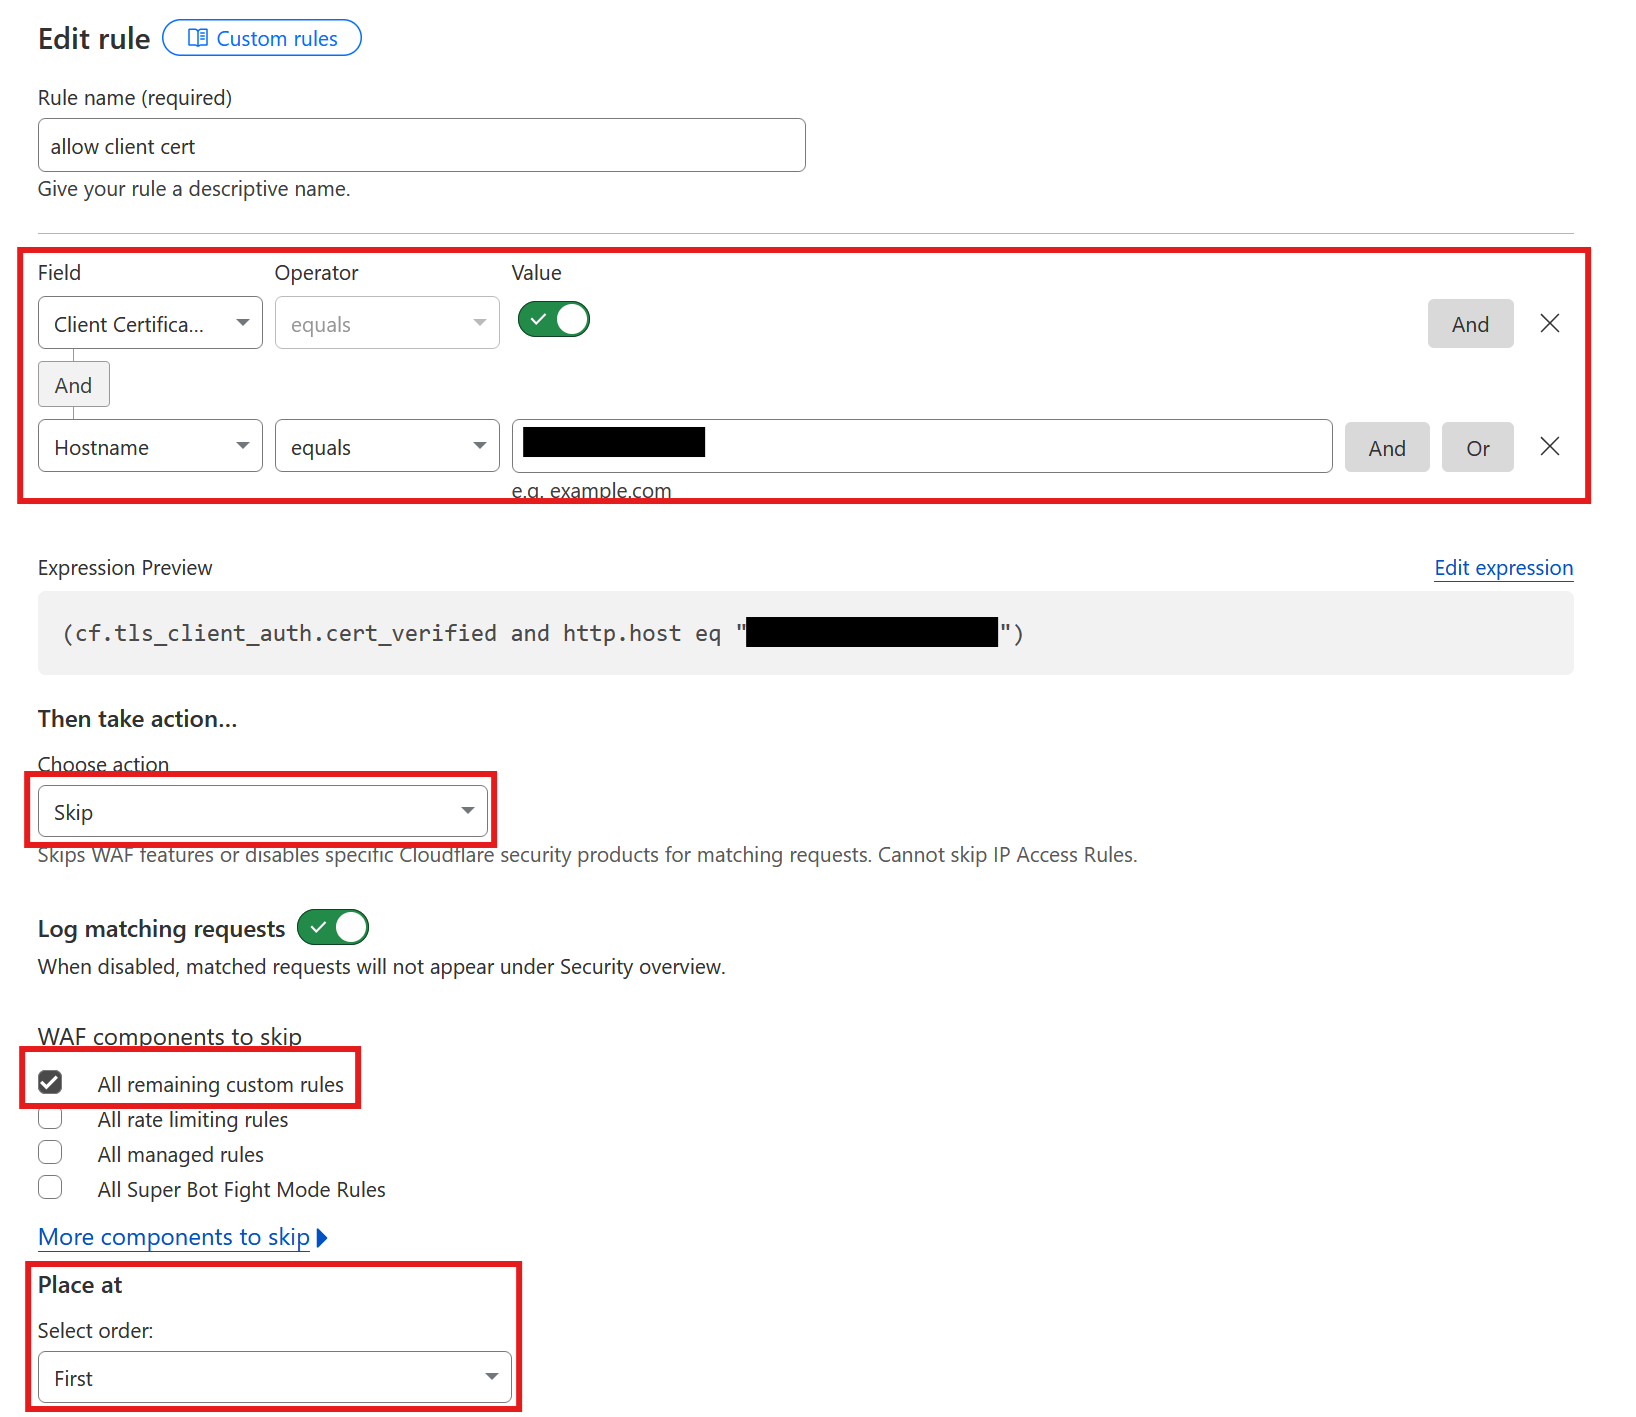Open the Client Certificate field dropdown
This screenshot has height=1417, width=1636.
[x=150, y=323]
